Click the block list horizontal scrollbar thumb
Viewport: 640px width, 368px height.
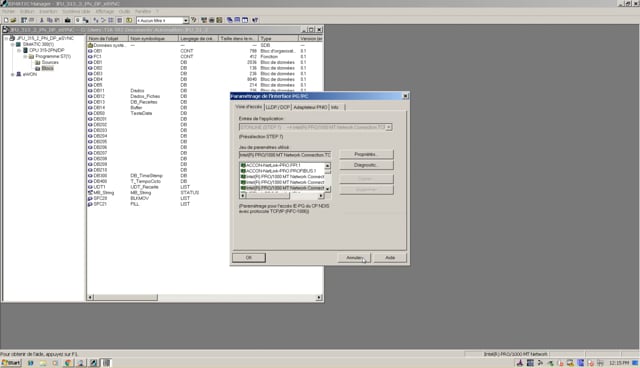coord(125,297)
